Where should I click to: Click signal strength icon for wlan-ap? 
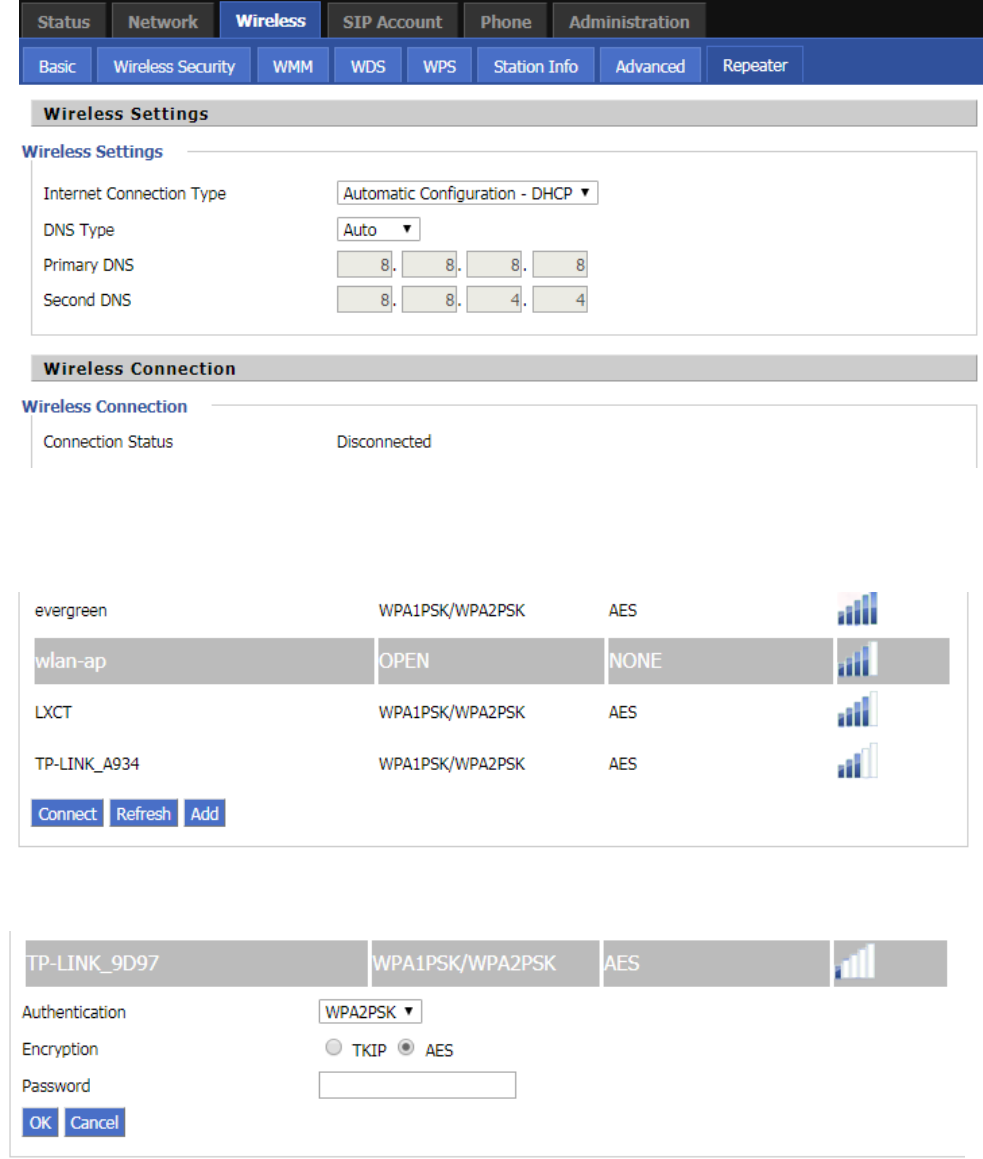point(857,661)
